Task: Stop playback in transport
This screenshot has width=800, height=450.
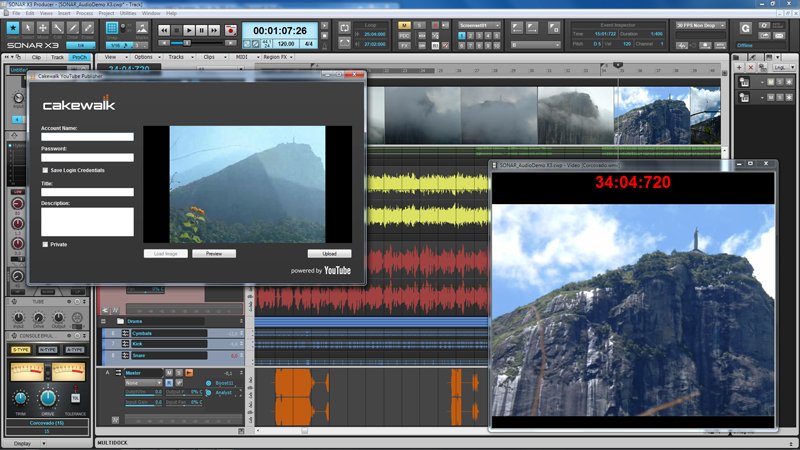Action: (x=177, y=31)
